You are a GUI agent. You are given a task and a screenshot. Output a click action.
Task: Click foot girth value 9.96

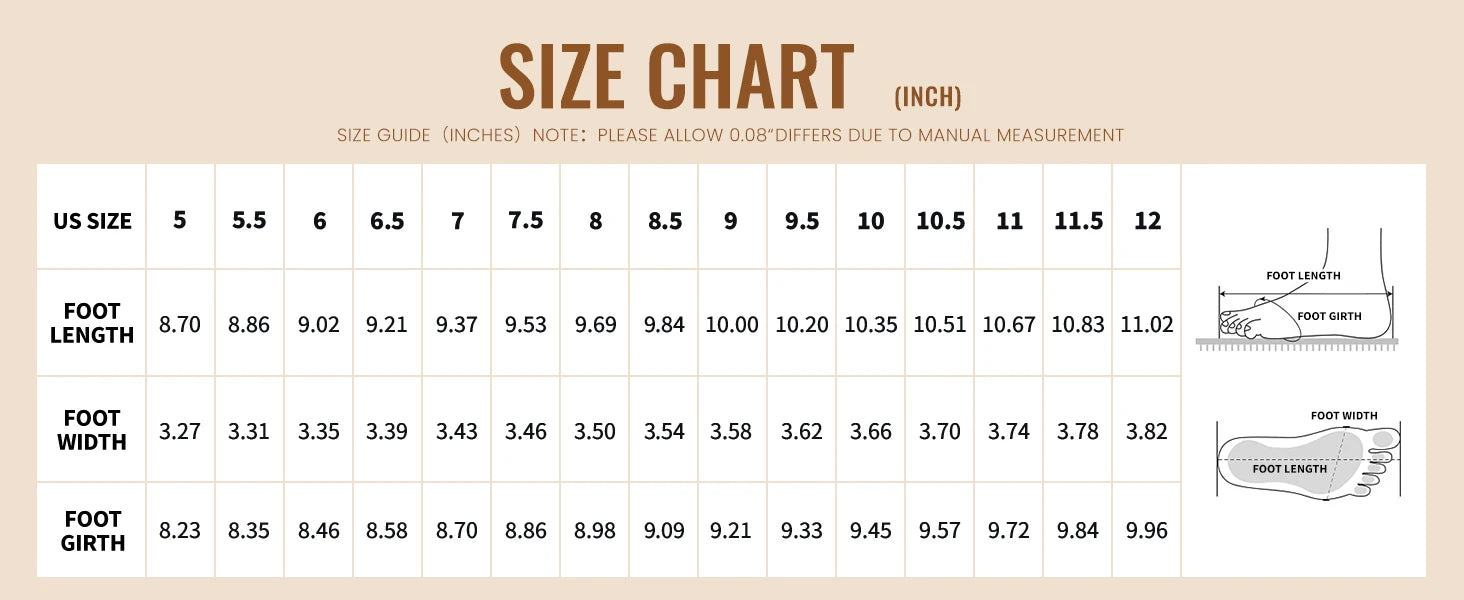[1147, 531]
